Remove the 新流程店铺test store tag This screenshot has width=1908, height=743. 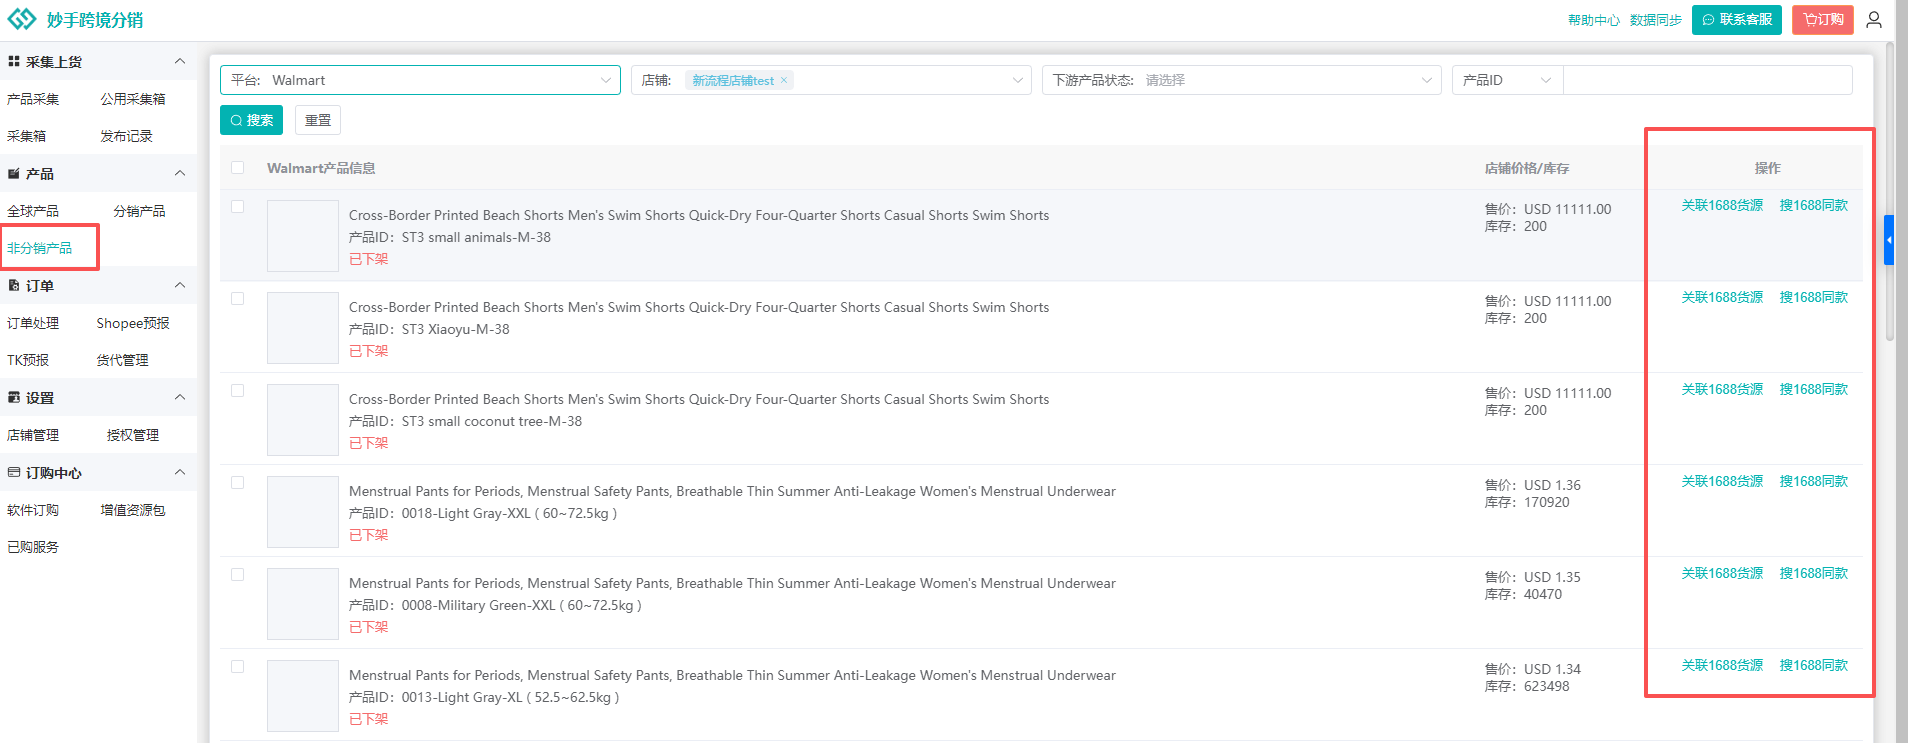pos(784,80)
